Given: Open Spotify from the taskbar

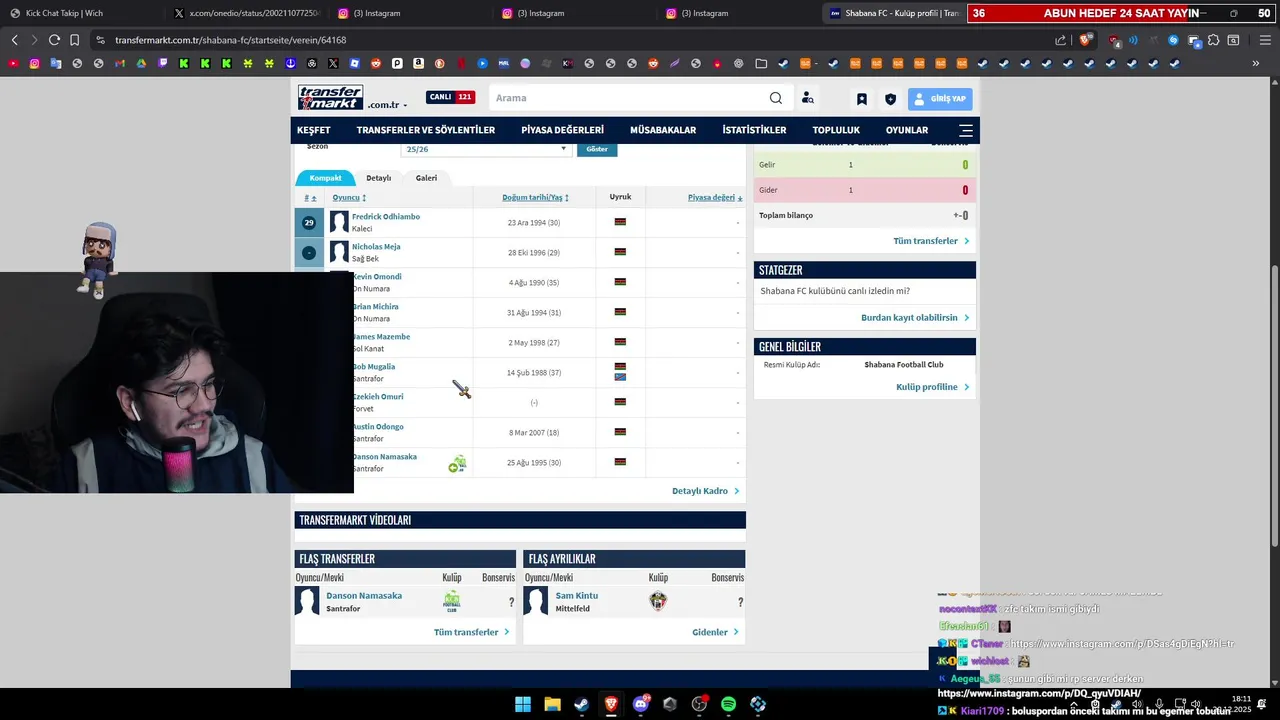Looking at the screenshot, I should click(x=728, y=704).
